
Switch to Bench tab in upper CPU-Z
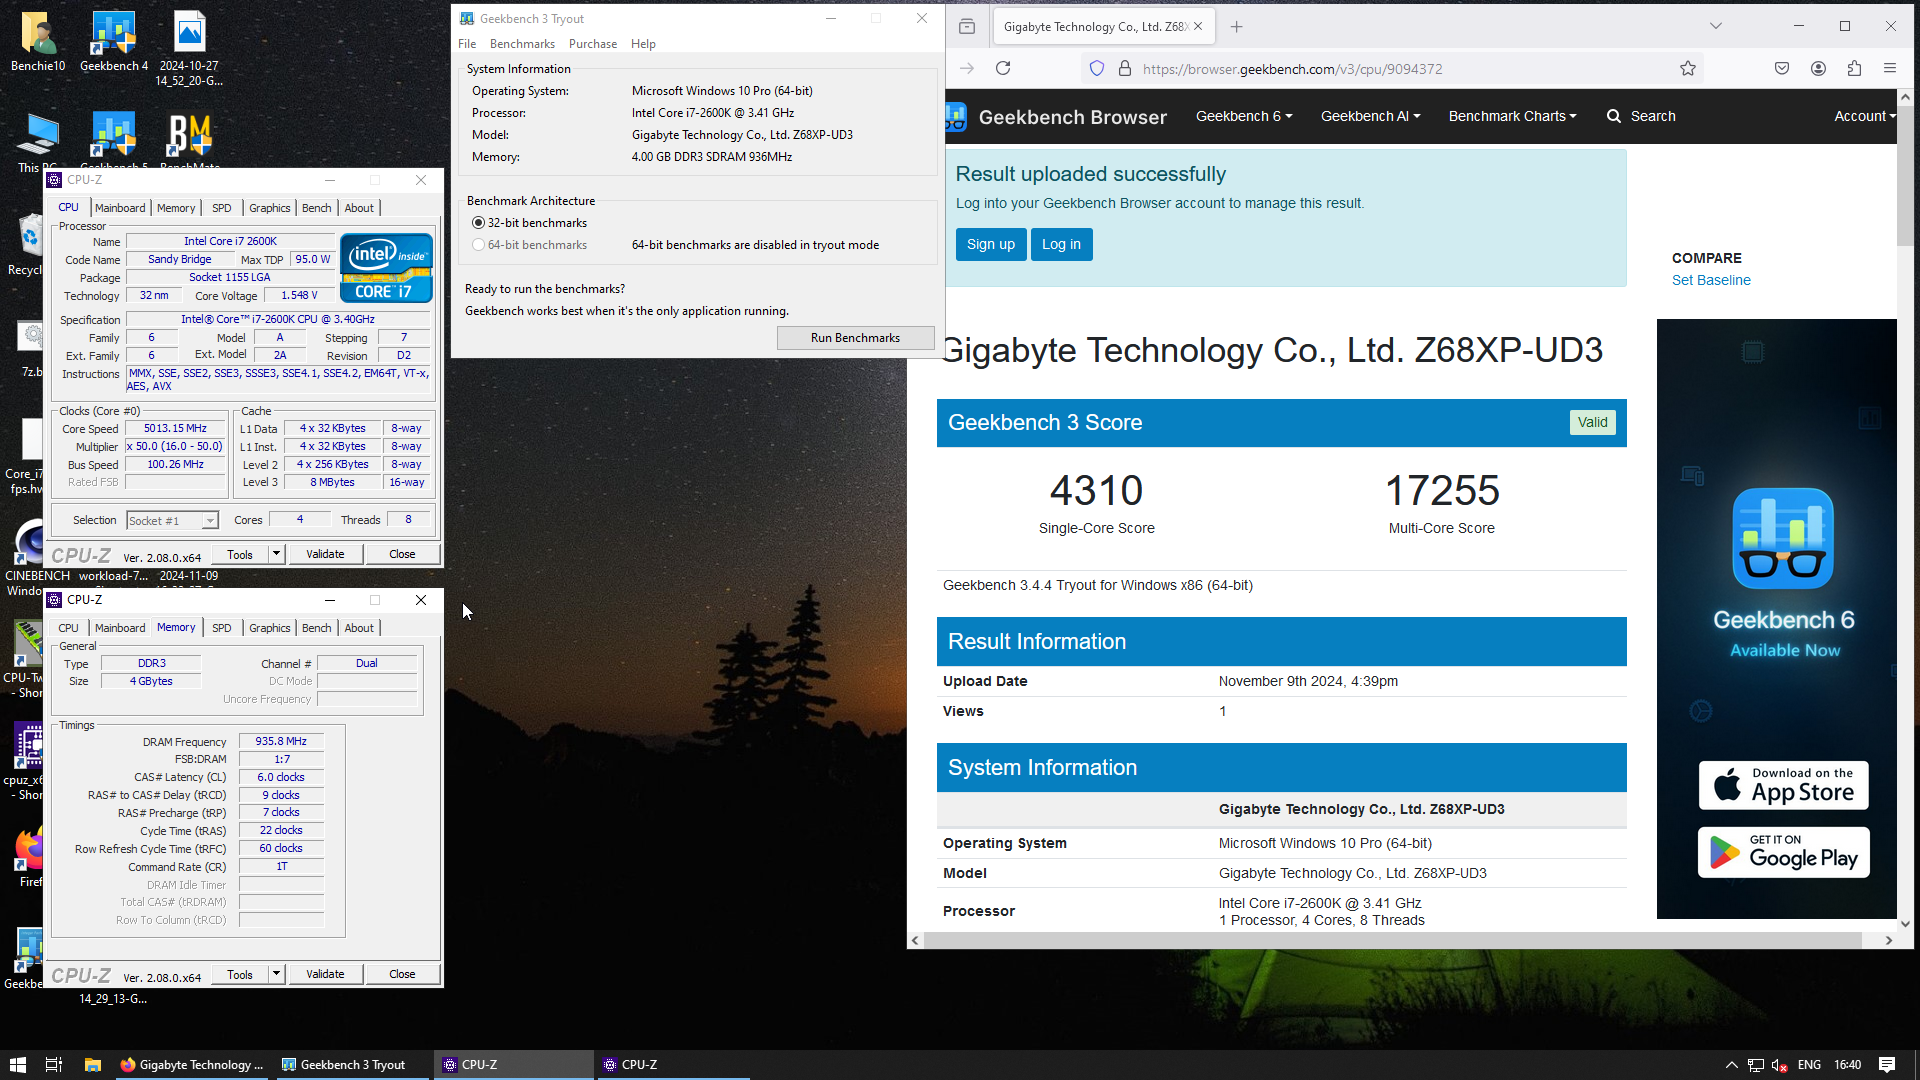coord(316,208)
